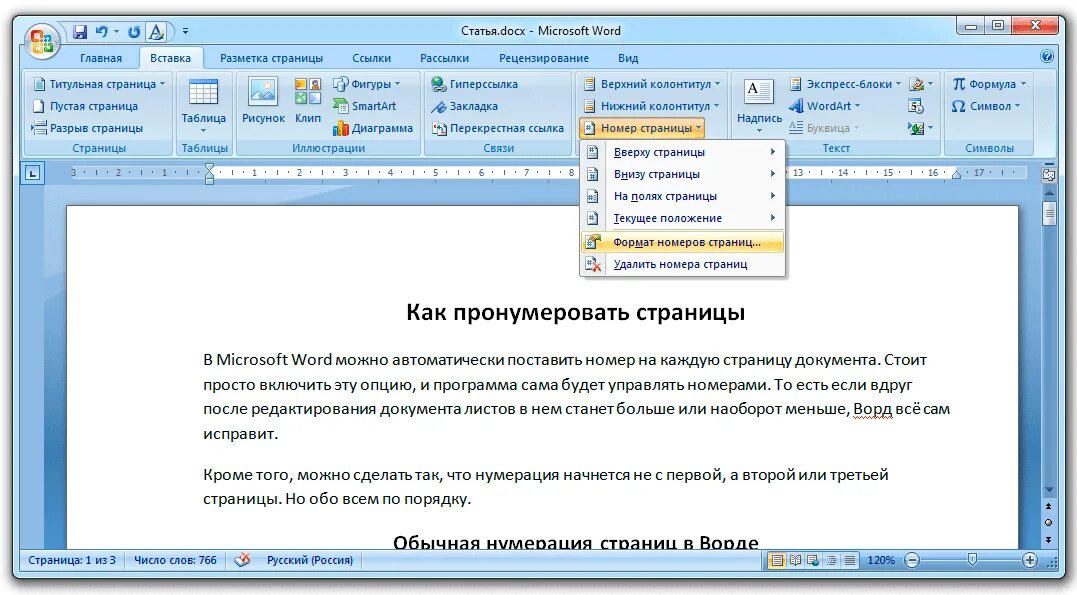Screen dimensions: 1077x595
Task: Click the zoom slider handle
Action: (972, 560)
